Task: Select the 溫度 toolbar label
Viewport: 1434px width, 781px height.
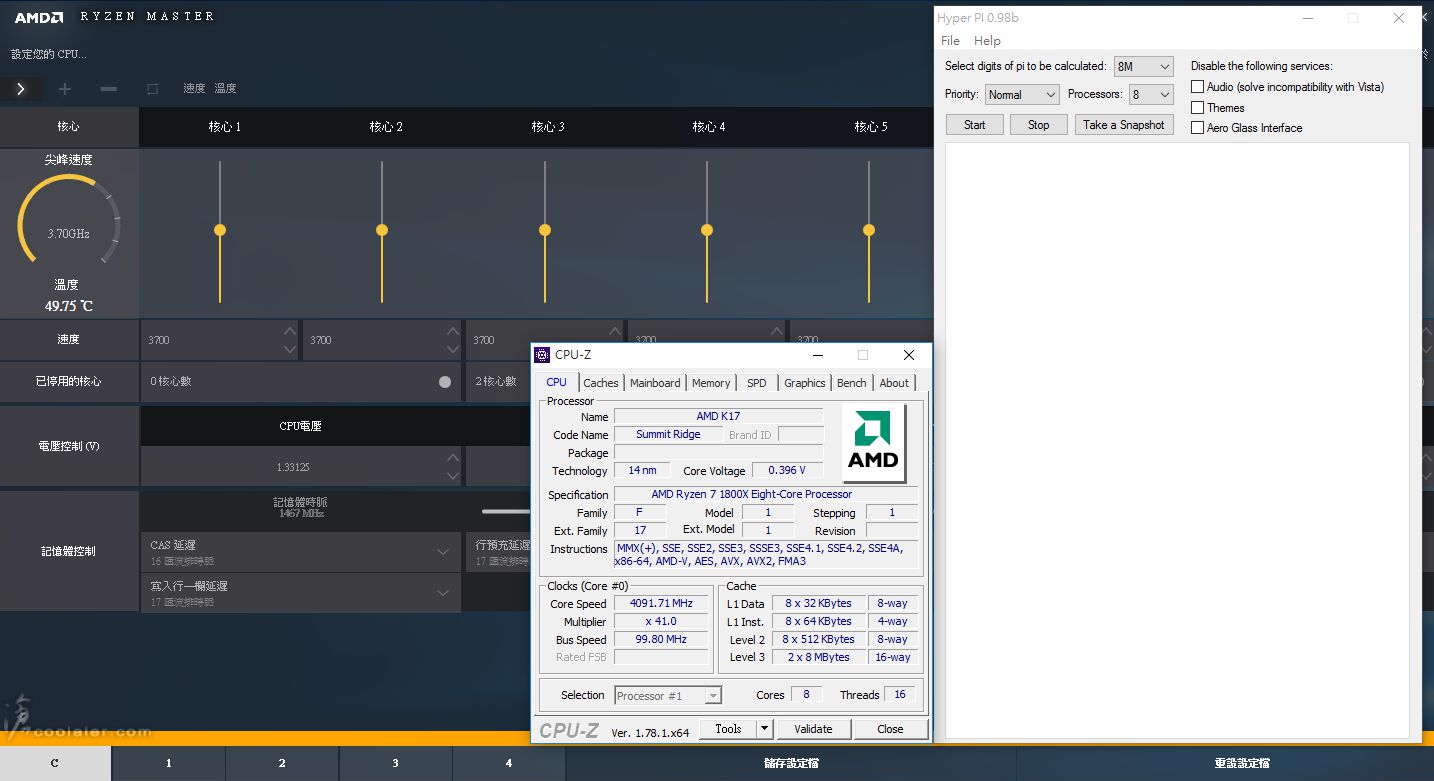Action: (x=226, y=89)
